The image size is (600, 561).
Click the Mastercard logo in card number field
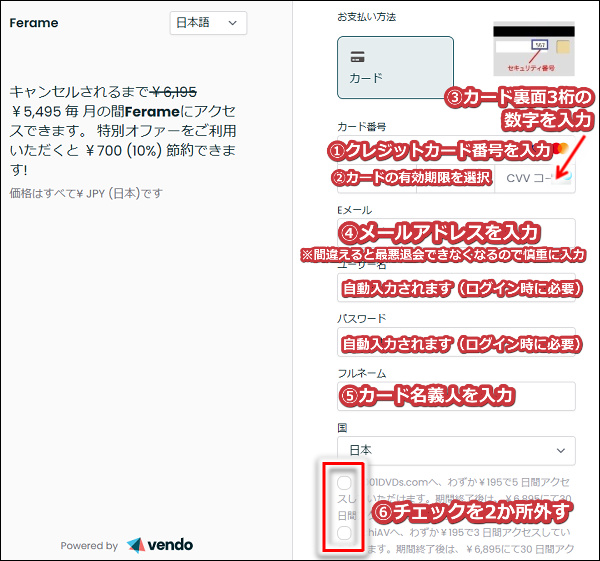[x=561, y=148]
